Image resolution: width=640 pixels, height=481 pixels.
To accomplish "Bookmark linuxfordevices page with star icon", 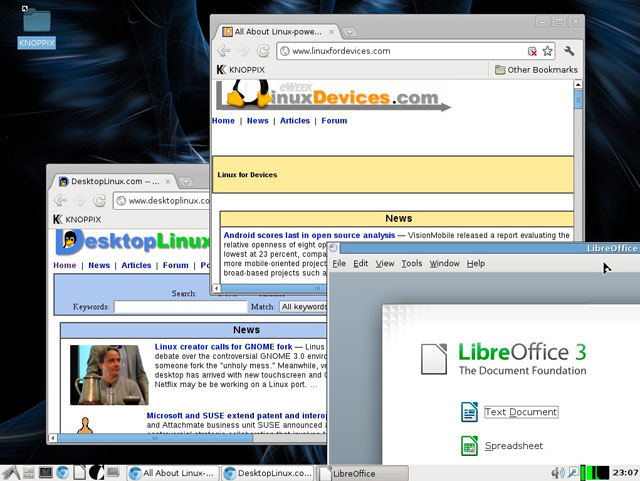I will point(547,51).
